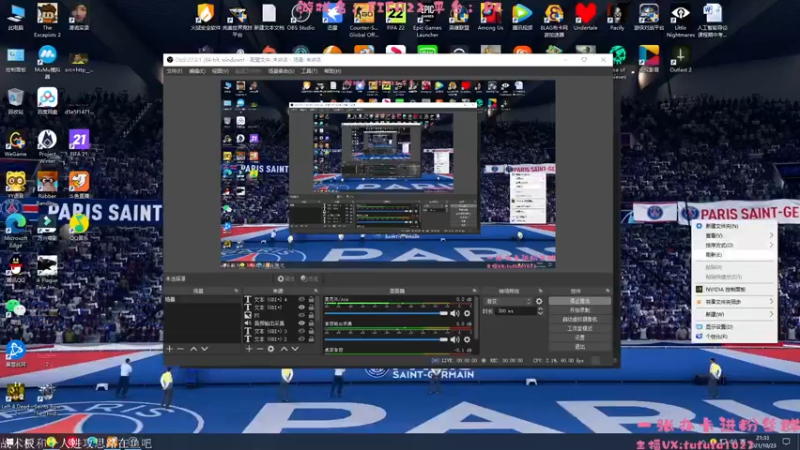Open OBS 编辑(E) menu
This screenshot has height=450, width=800.
pos(197,71)
